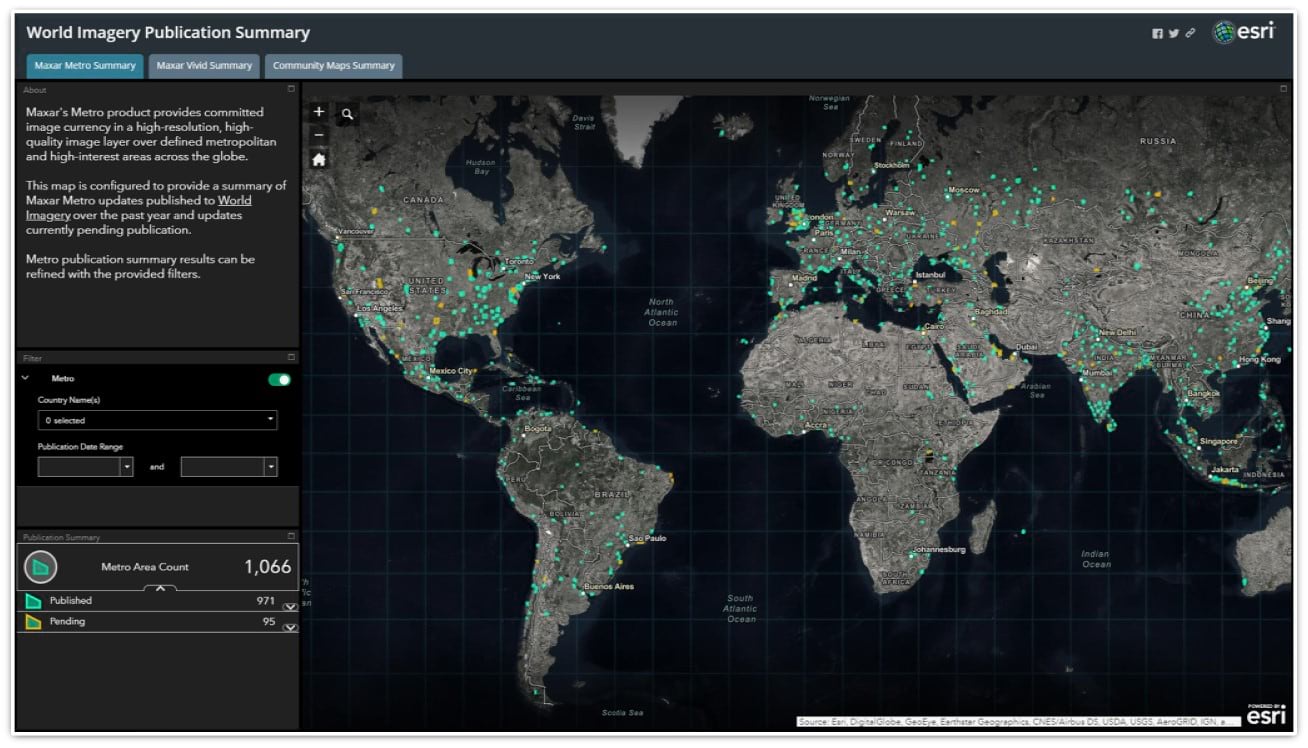Click the 1,066 total count value
Screen dimensions: 1308x748
pos(268,567)
